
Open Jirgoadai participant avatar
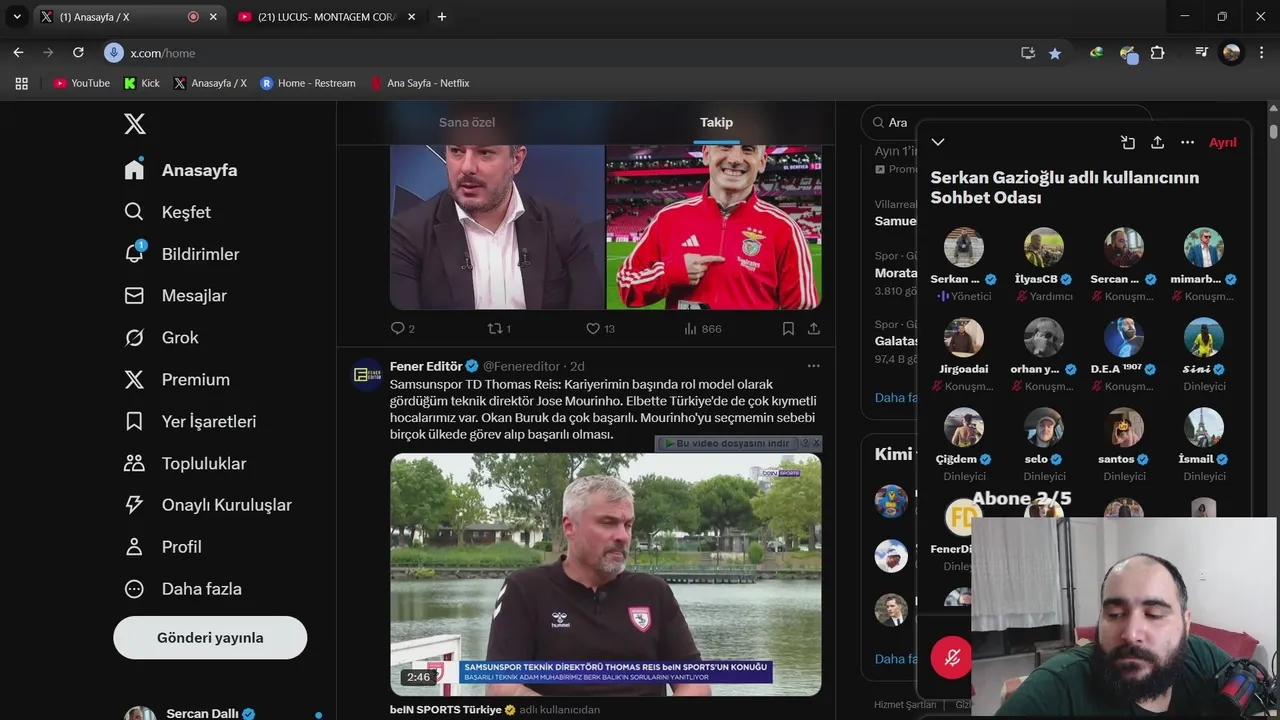coord(964,337)
